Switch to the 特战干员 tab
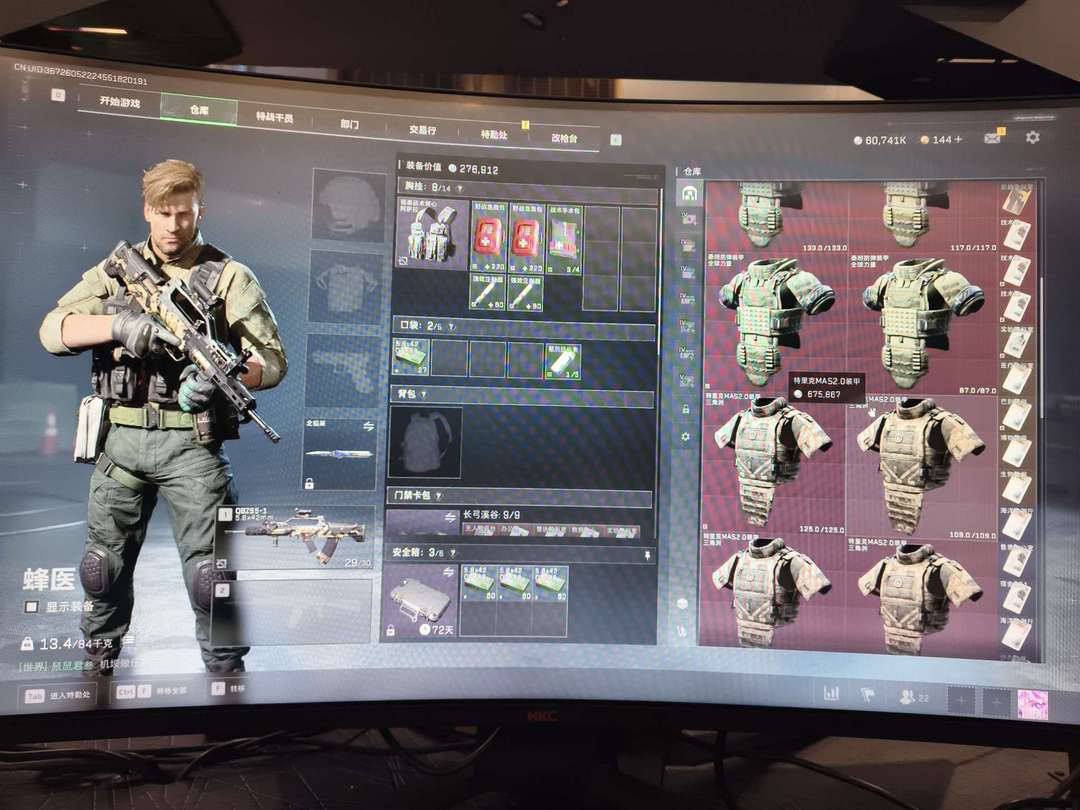 [x=274, y=117]
